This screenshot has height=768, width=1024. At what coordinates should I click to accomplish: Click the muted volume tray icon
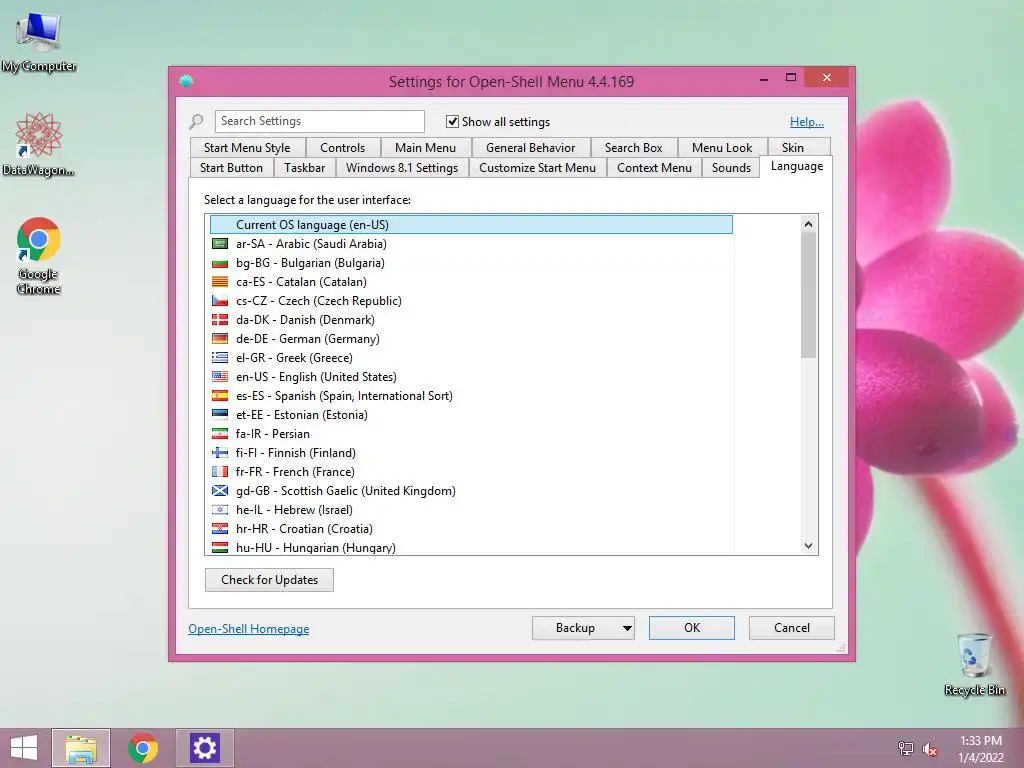[930, 749]
